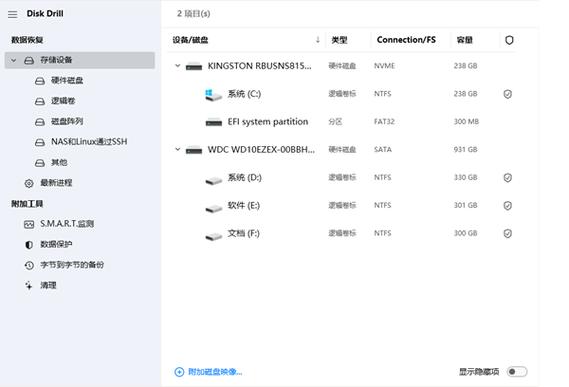Click the EFI system partition drive icon
569x387 pixels.
click(x=214, y=123)
